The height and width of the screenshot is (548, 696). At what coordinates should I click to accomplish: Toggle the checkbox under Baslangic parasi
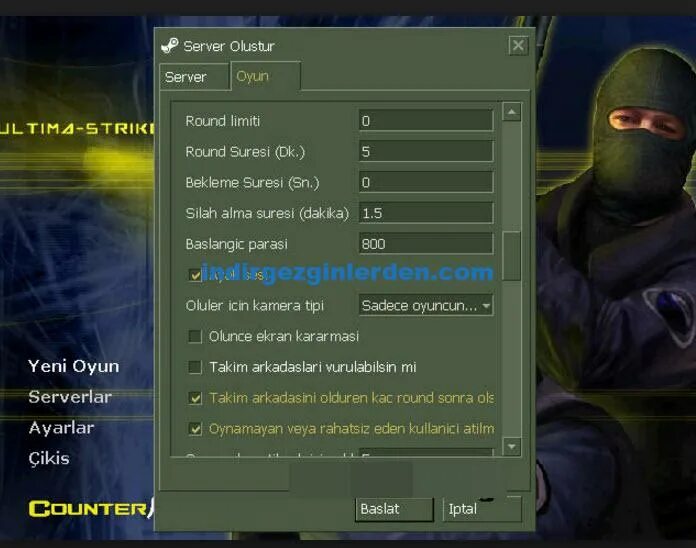[195, 275]
